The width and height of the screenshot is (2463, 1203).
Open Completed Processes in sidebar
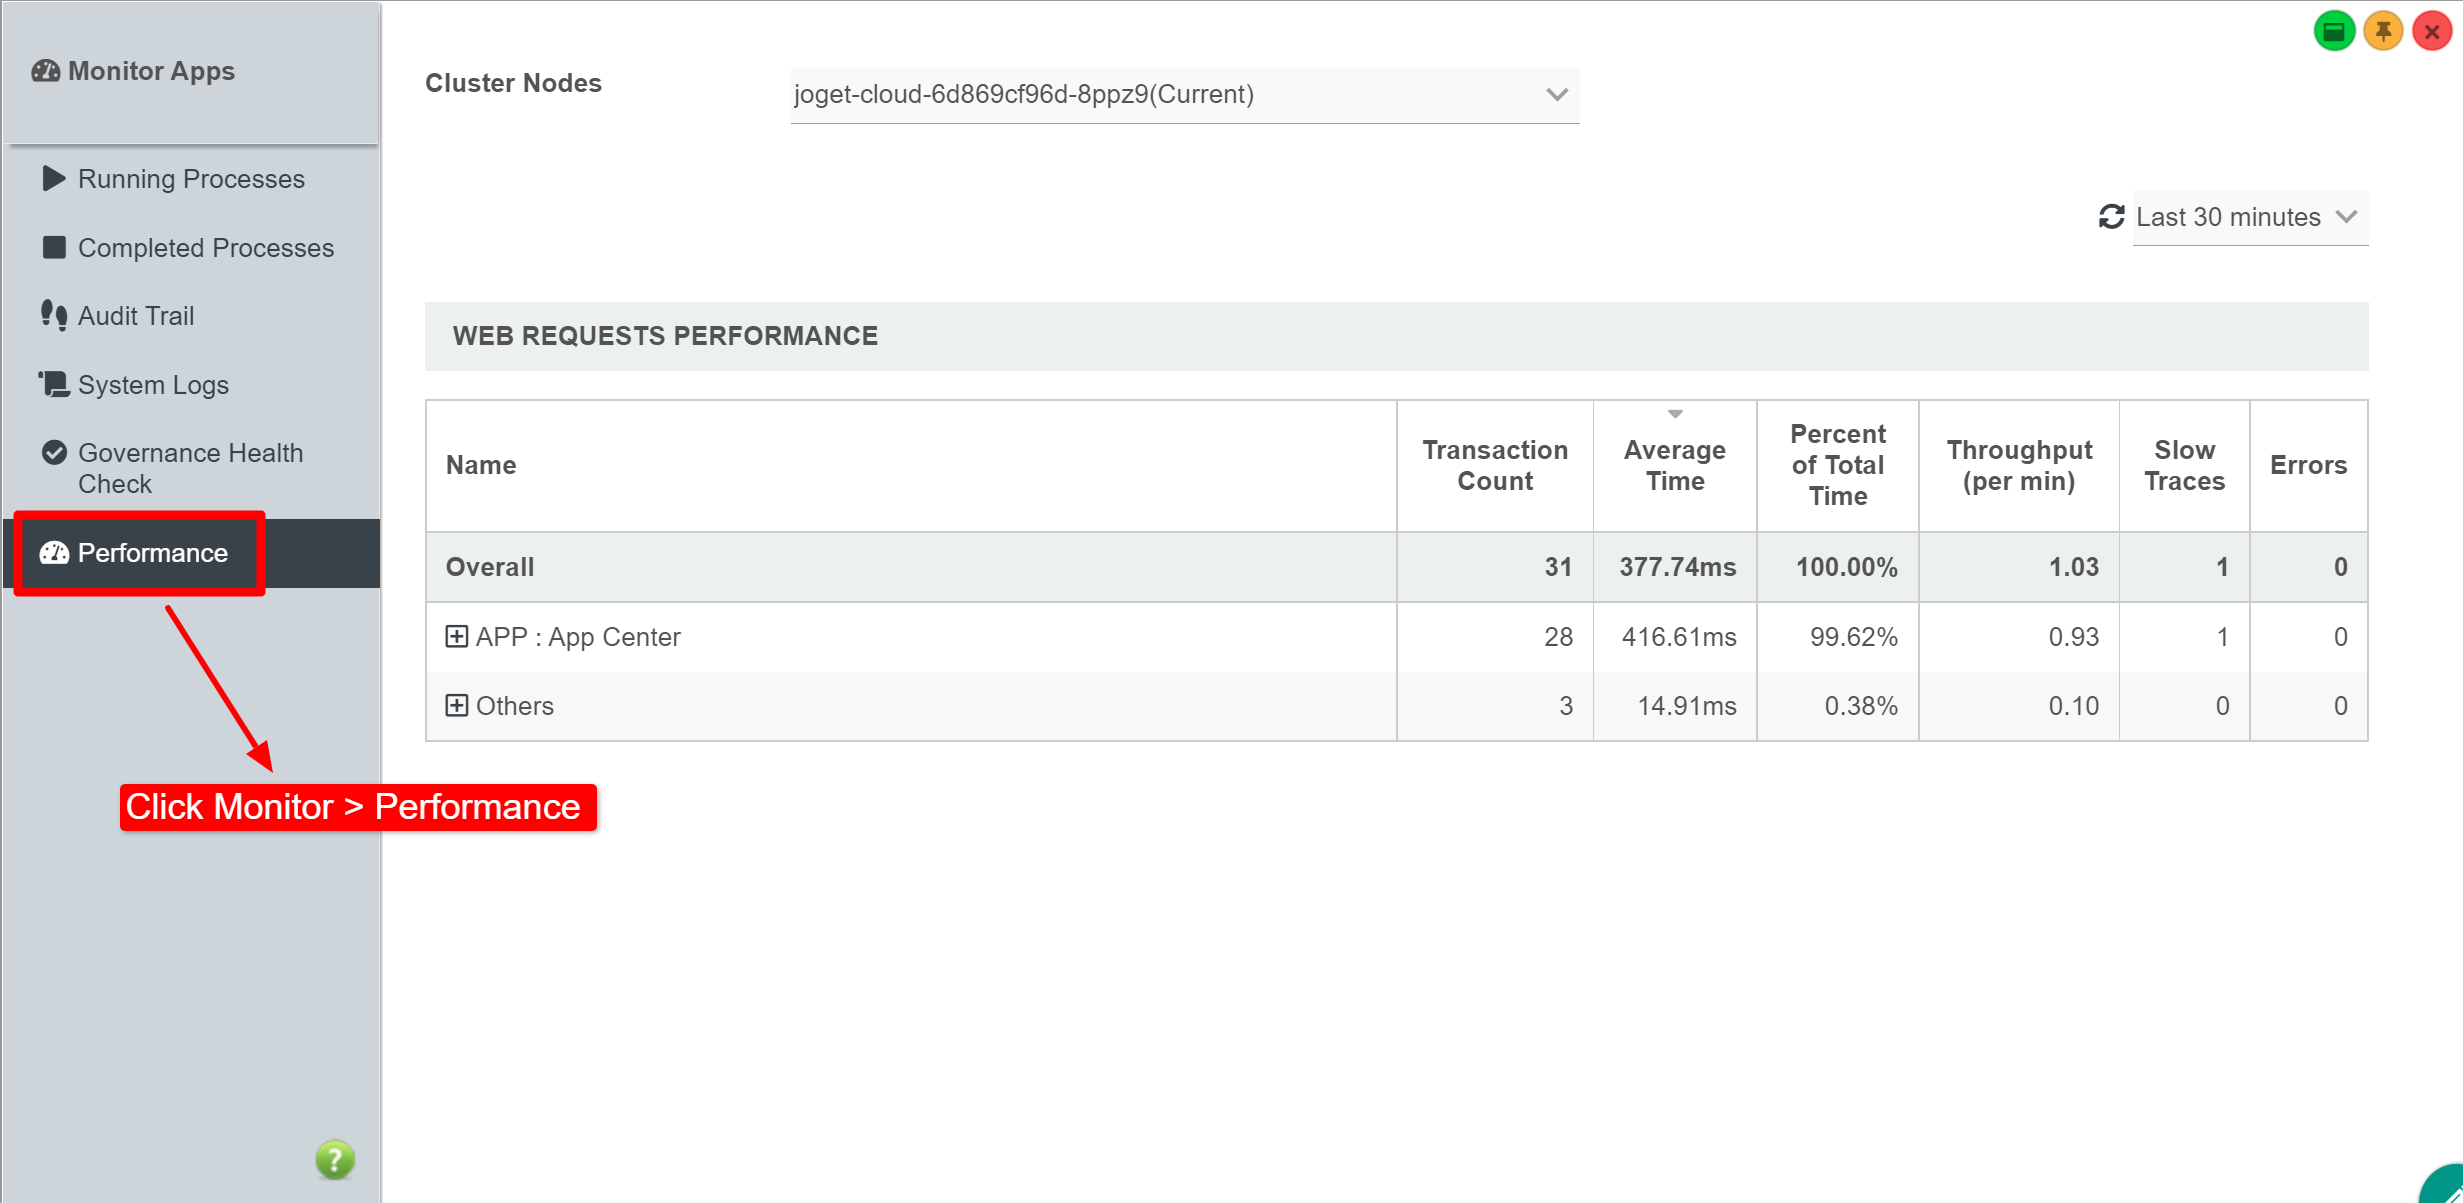(205, 248)
